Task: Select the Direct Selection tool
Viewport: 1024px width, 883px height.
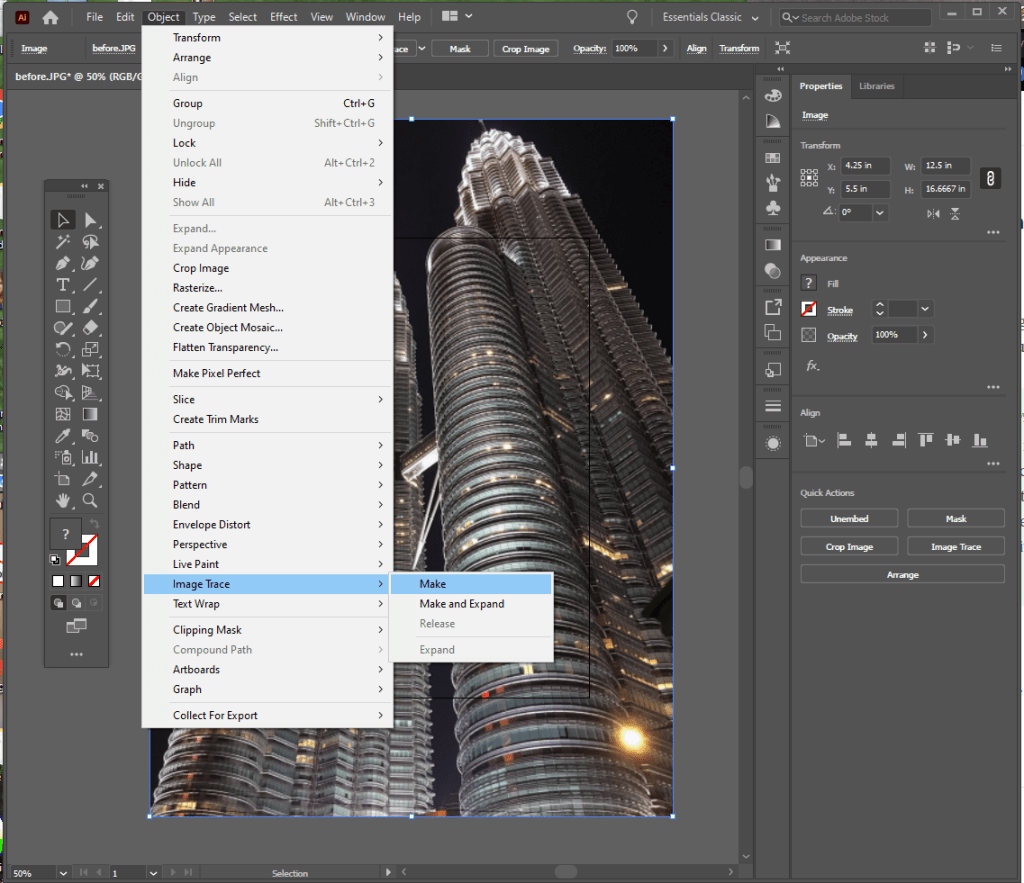Action: [x=90, y=220]
